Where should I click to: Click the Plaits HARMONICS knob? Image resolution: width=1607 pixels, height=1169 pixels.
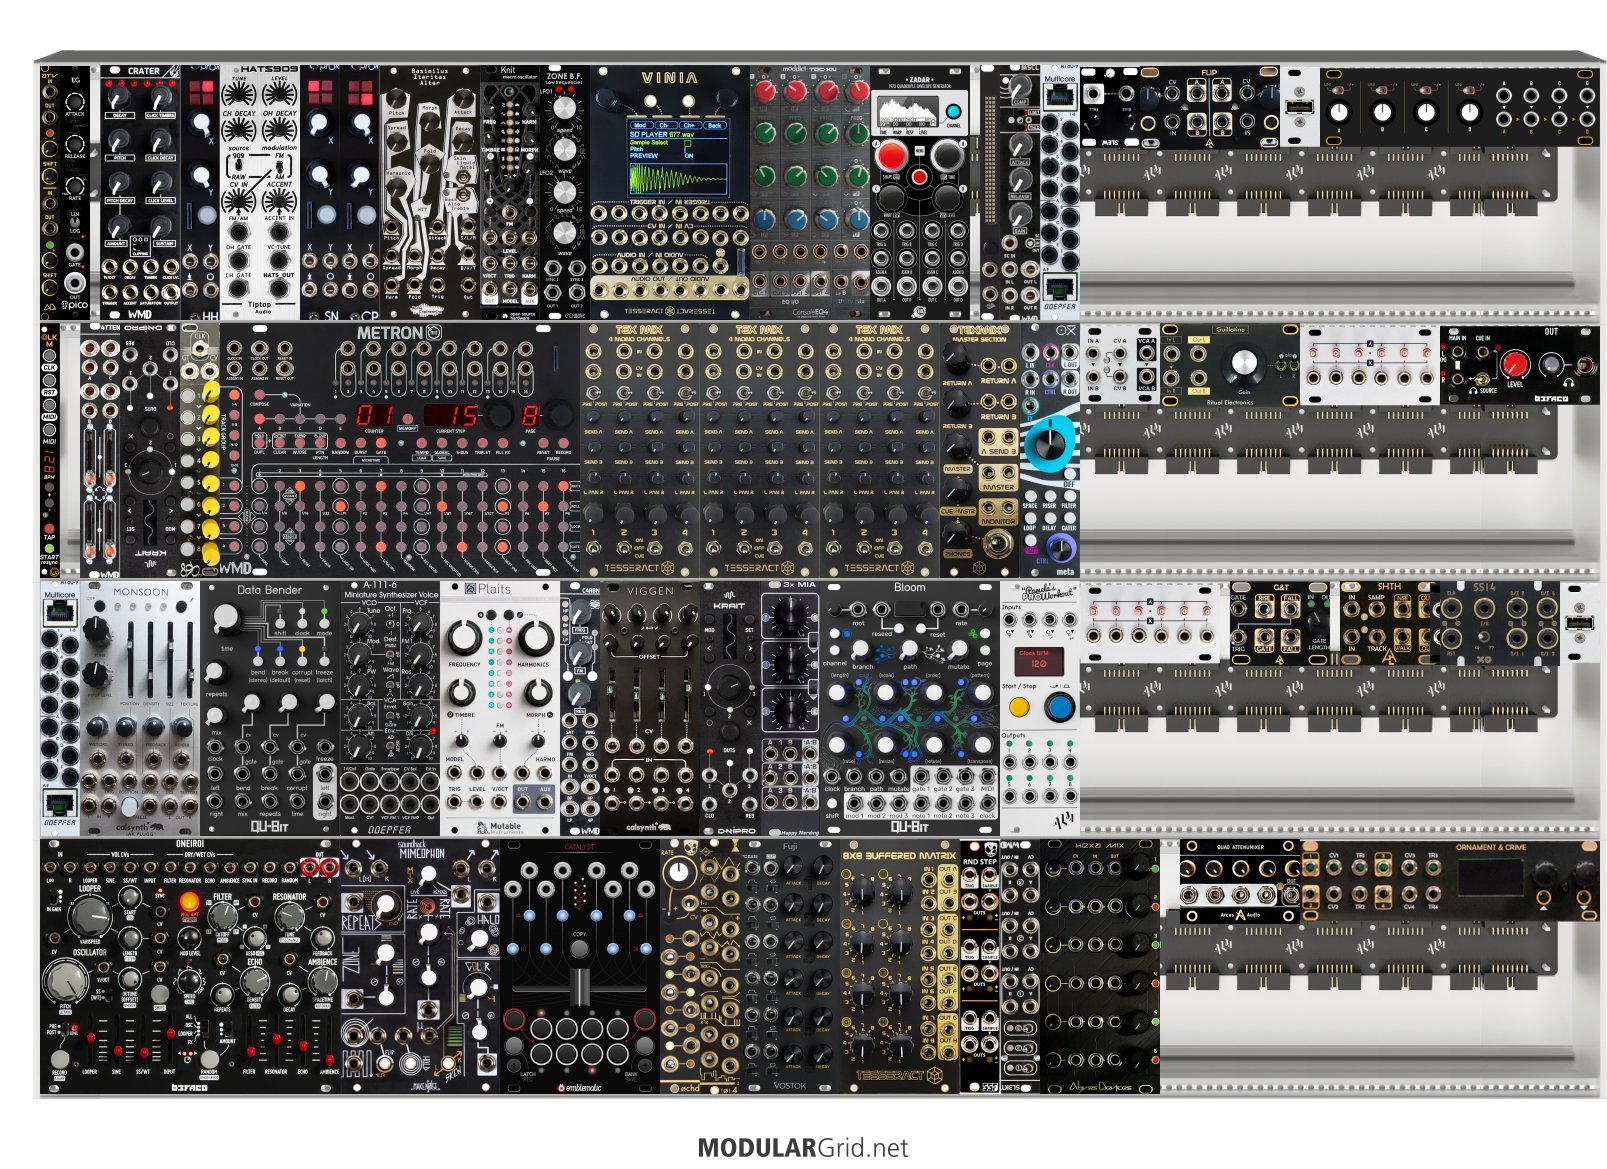(x=535, y=637)
